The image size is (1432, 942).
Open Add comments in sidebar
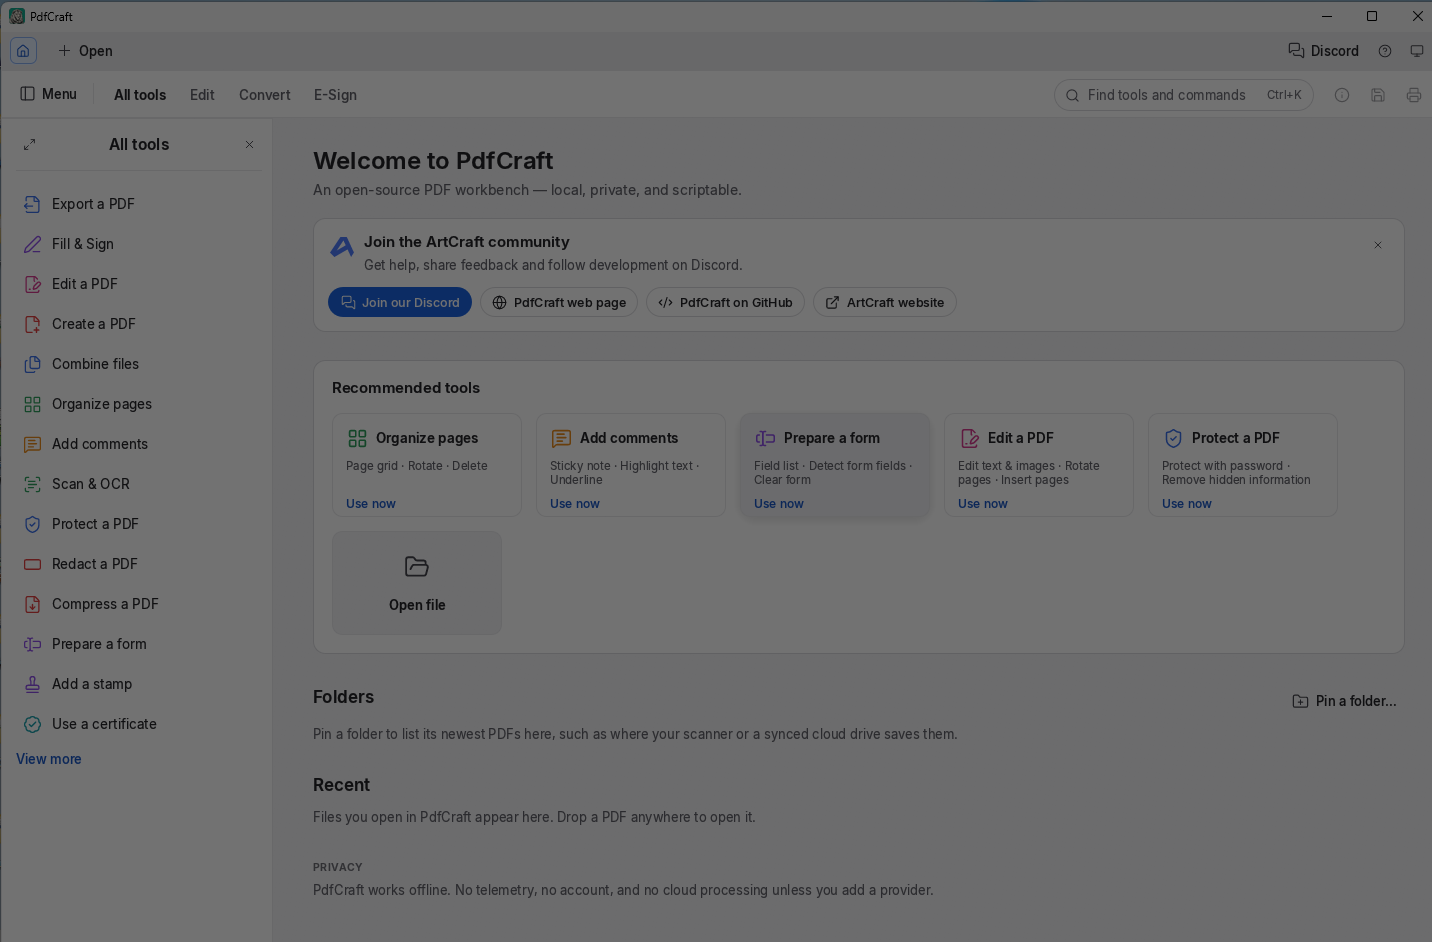[137, 444]
